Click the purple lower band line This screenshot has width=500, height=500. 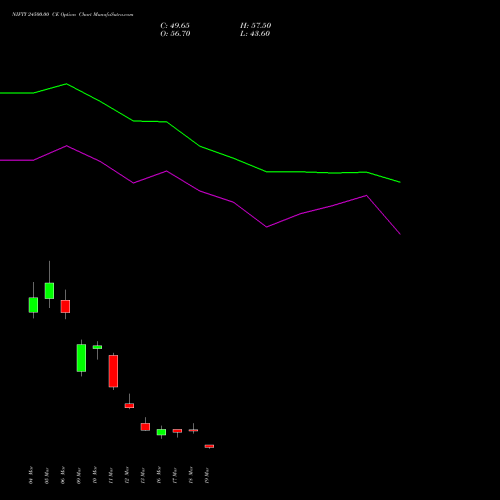pyautogui.click(x=200, y=191)
